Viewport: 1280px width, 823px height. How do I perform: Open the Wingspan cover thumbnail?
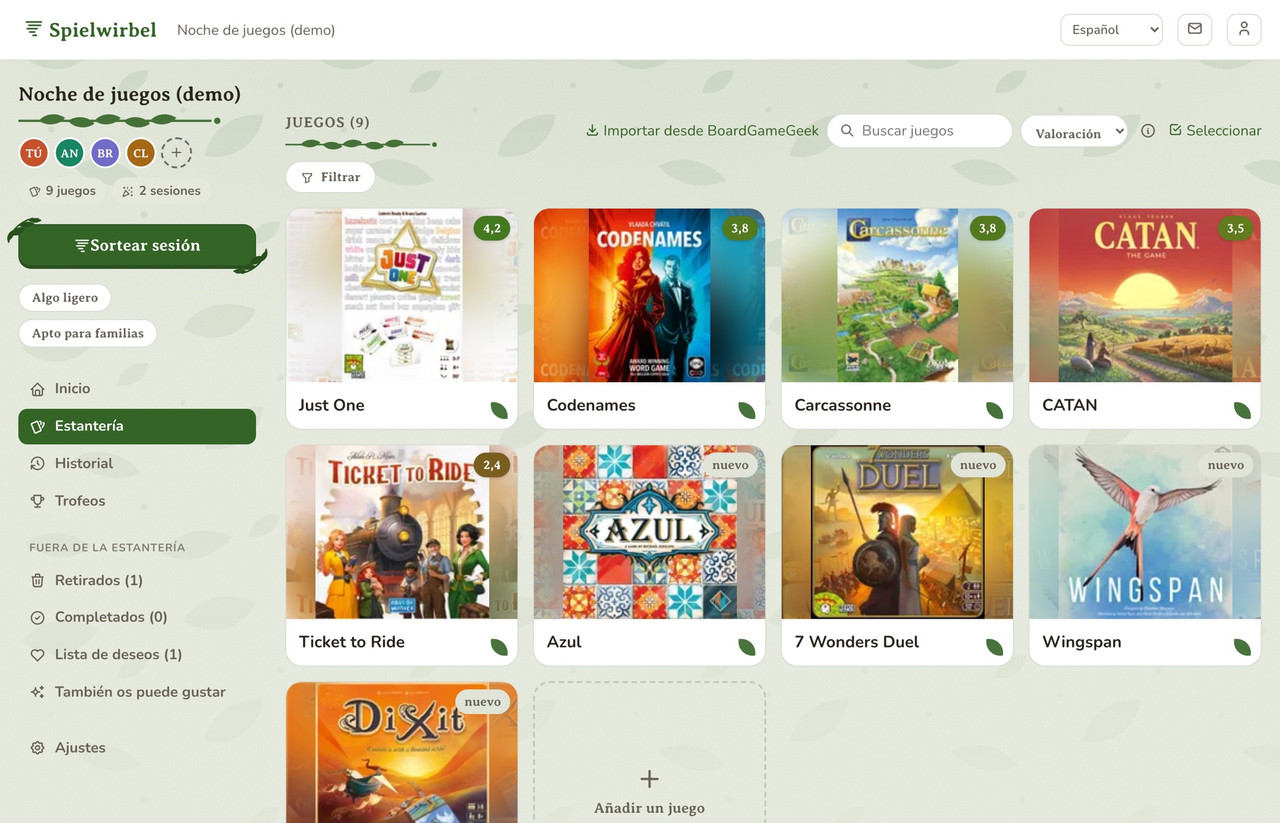[1145, 532]
